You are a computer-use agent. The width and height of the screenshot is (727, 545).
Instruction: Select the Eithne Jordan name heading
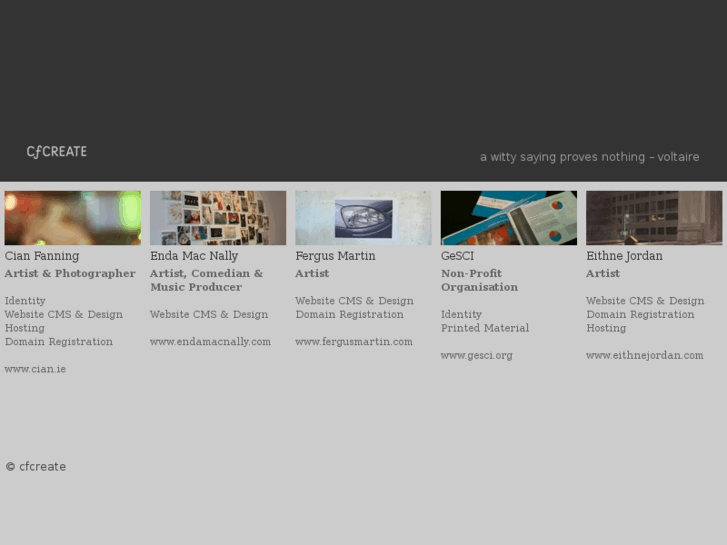point(624,256)
